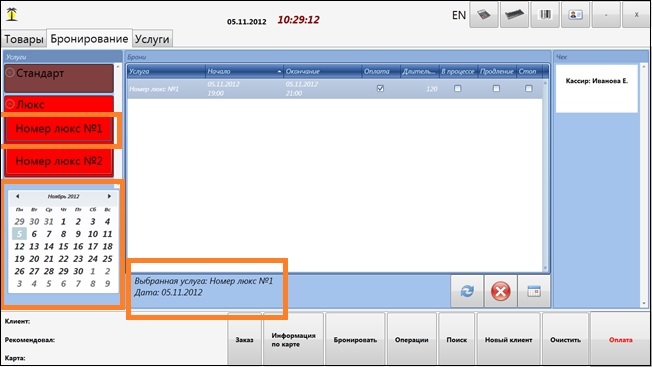Collapse the Стандарт services group
Viewport: 652px width, 367px height.
[10, 72]
